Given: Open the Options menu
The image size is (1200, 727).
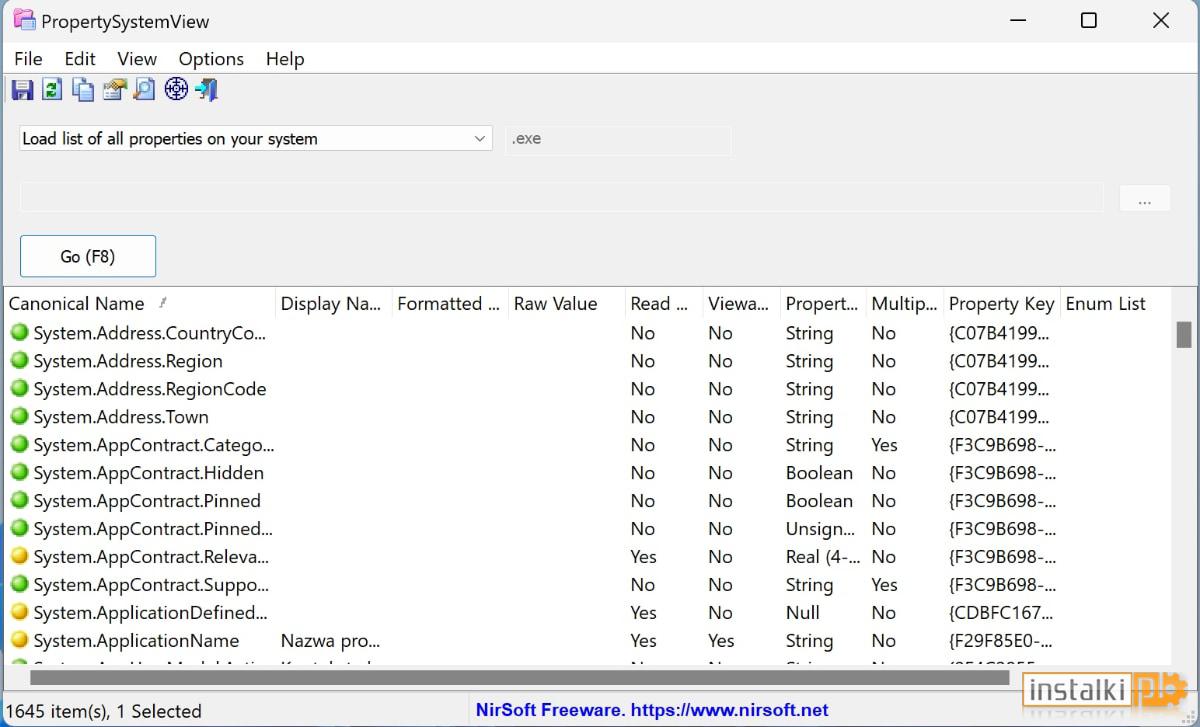Looking at the screenshot, I should click(211, 59).
